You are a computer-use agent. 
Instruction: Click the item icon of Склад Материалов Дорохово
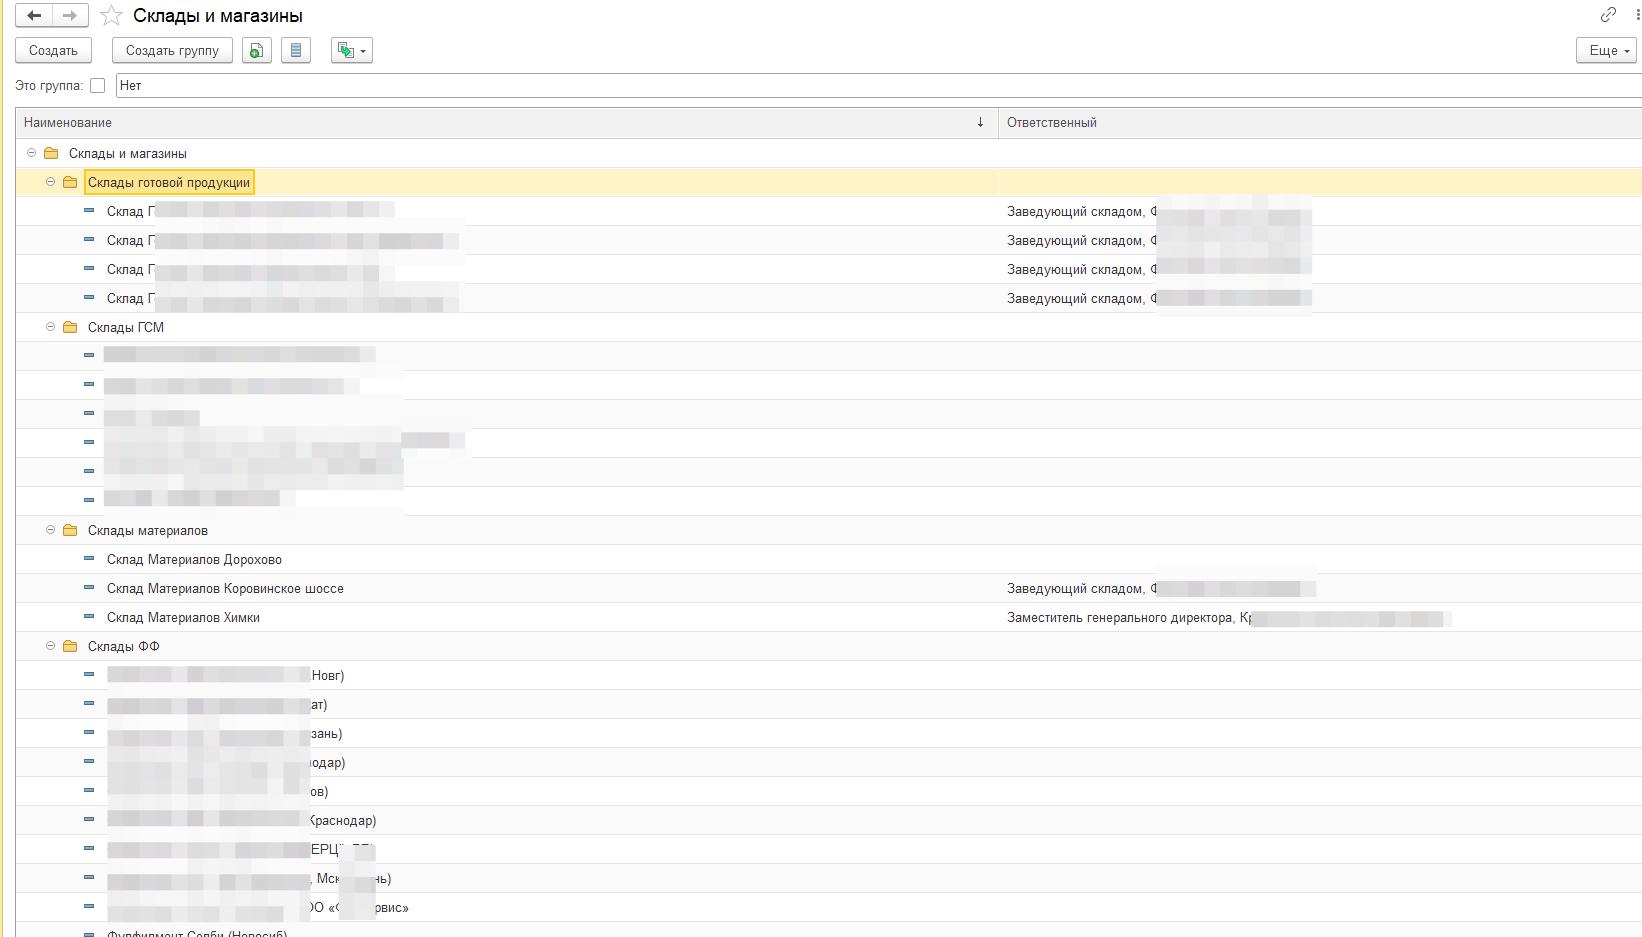pyautogui.click(x=89, y=559)
